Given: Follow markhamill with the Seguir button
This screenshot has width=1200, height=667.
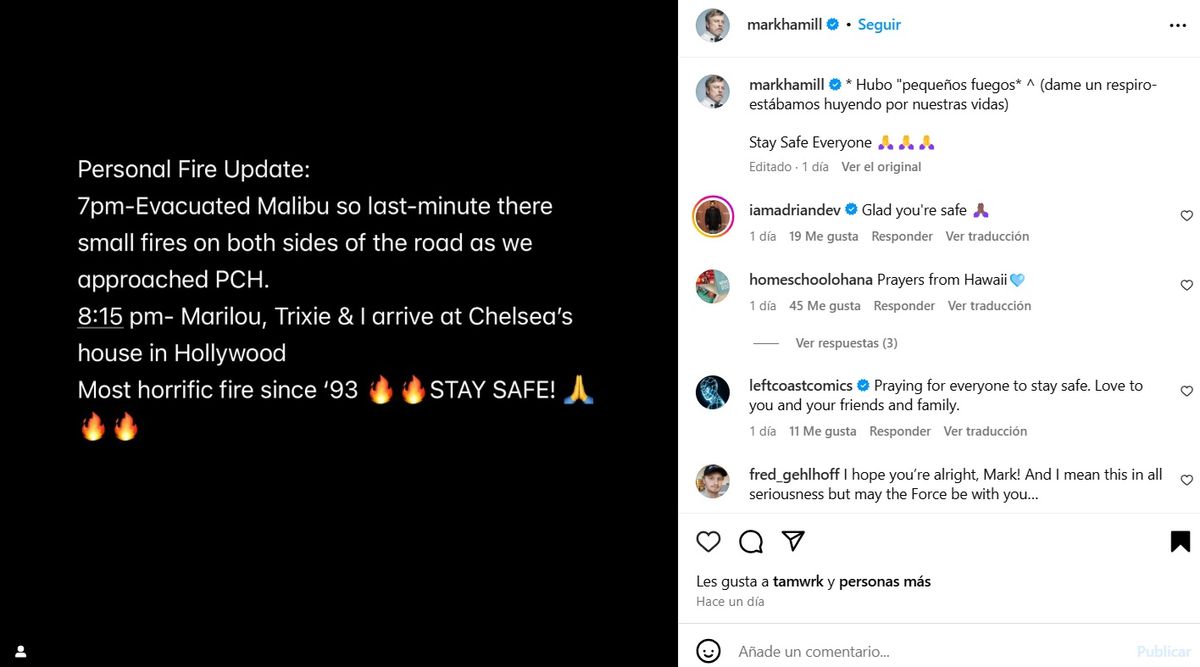Looking at the screenshot, I should pos(879,25).
